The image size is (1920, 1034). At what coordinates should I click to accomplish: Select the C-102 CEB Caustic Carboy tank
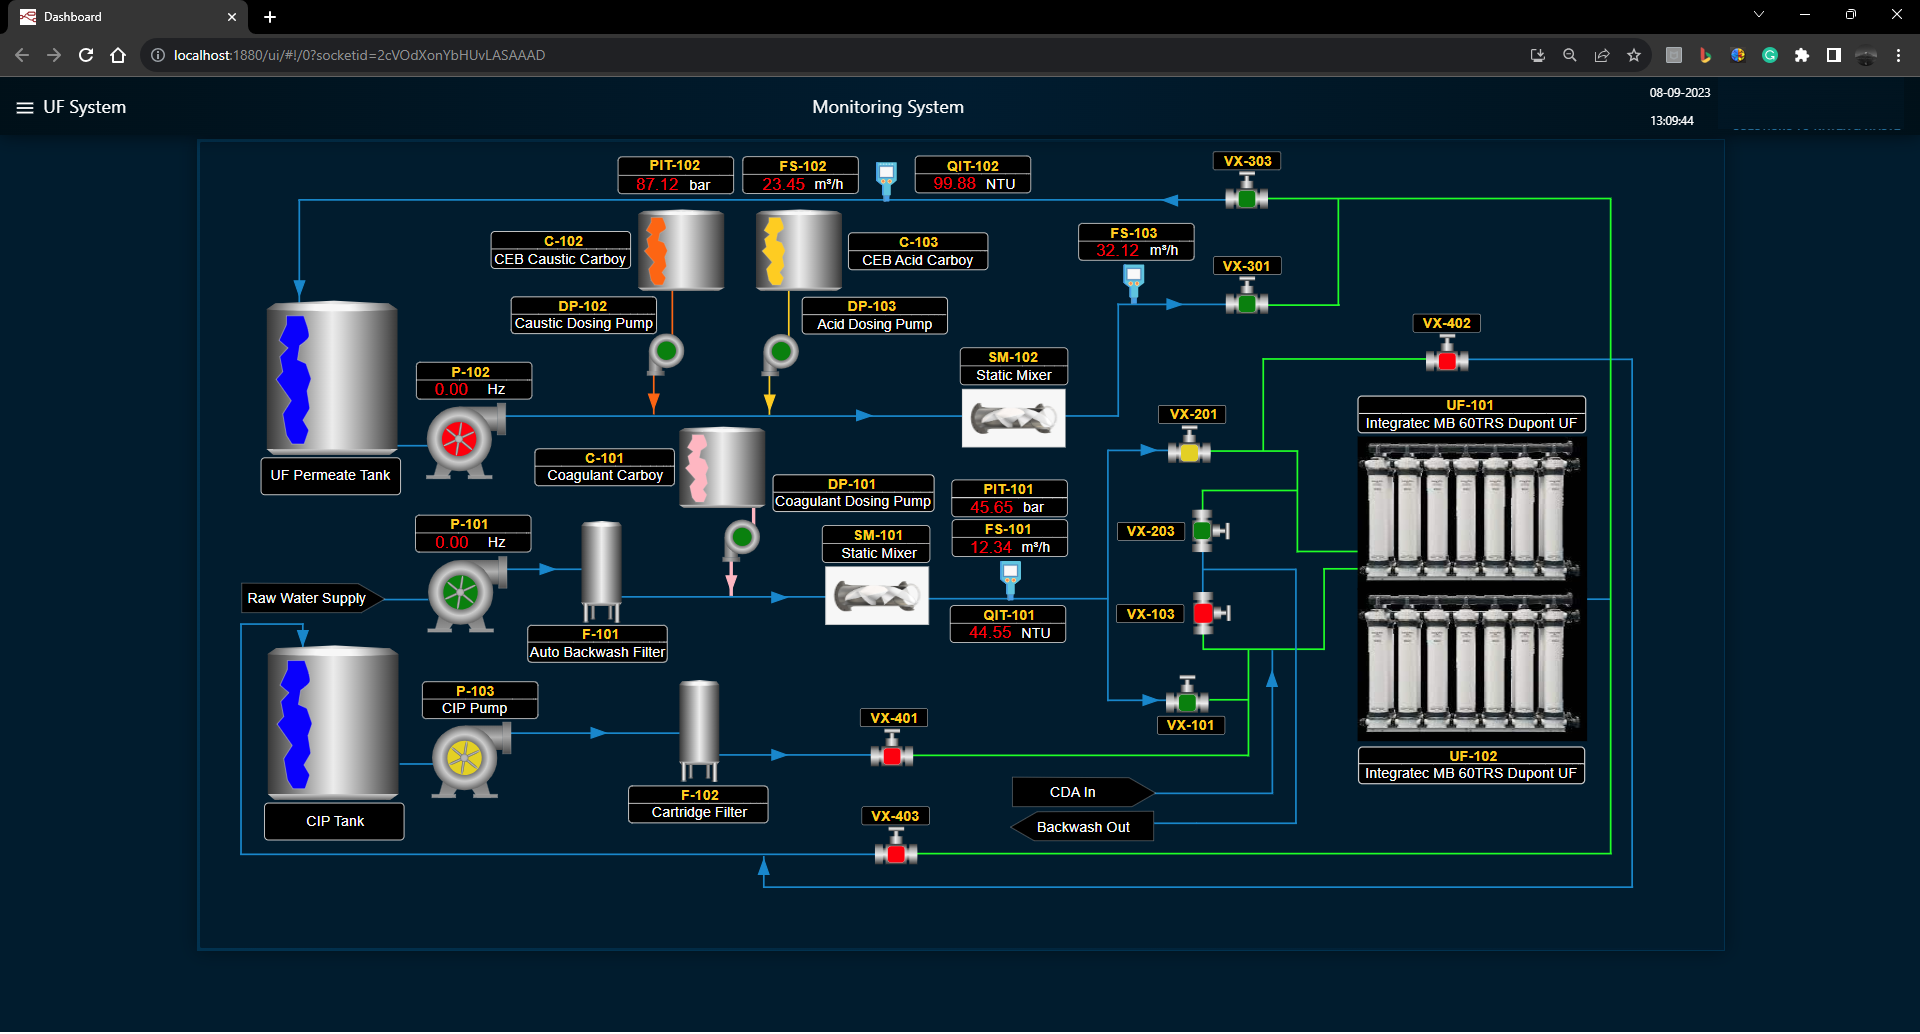[x=680, y=251]
